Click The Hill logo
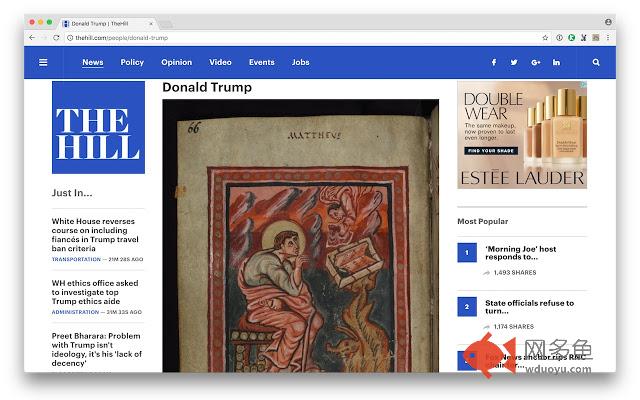This screenshot has height=400, width=640. (98, 127)
